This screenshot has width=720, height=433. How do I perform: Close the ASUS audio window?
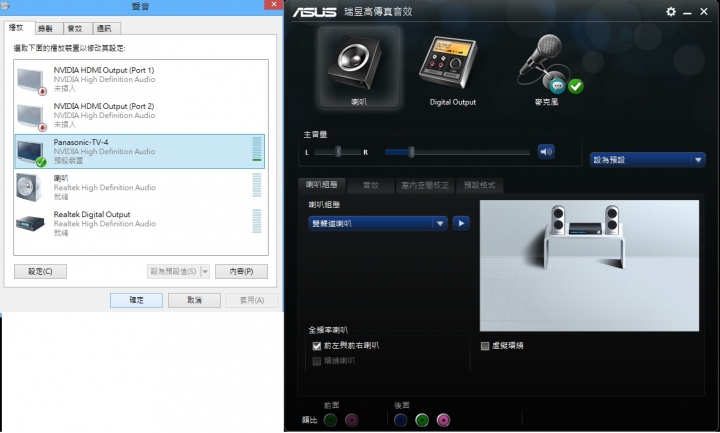703,11
